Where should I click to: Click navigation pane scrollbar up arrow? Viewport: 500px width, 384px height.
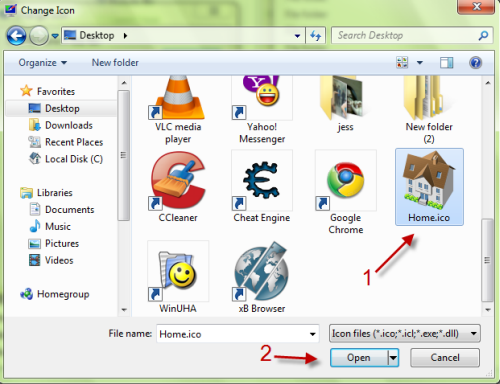pyautogui.click(x=124, y=82)
